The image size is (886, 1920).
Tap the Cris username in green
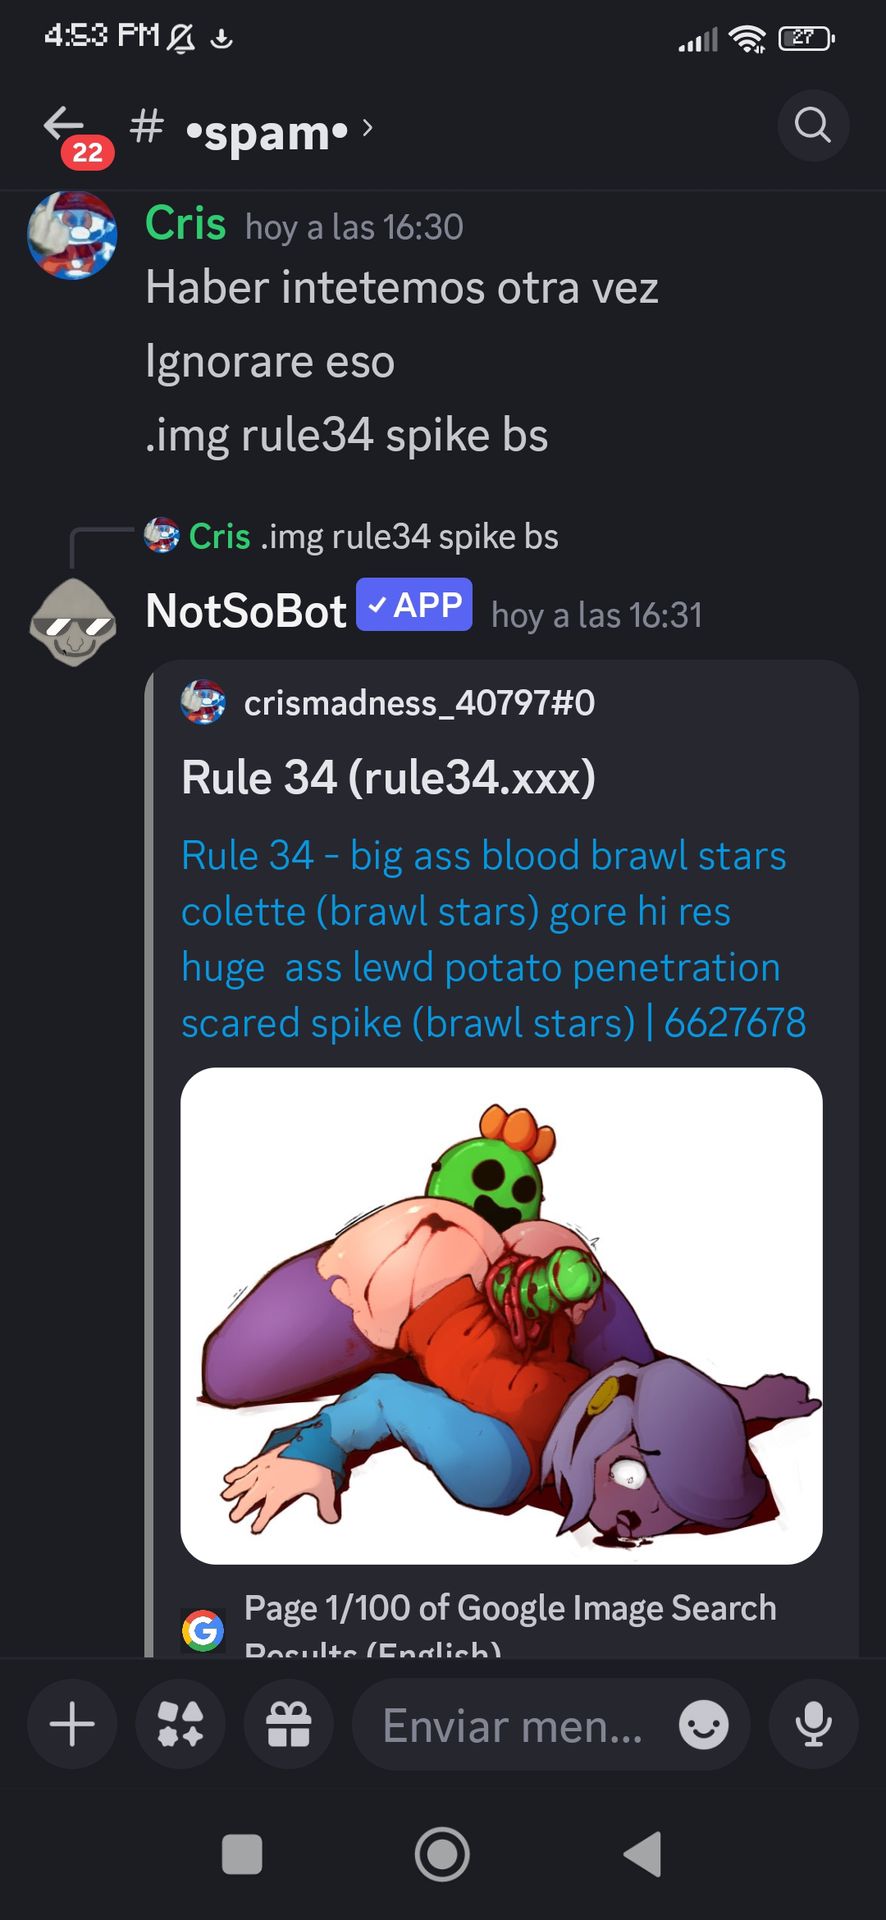(185, 223)
